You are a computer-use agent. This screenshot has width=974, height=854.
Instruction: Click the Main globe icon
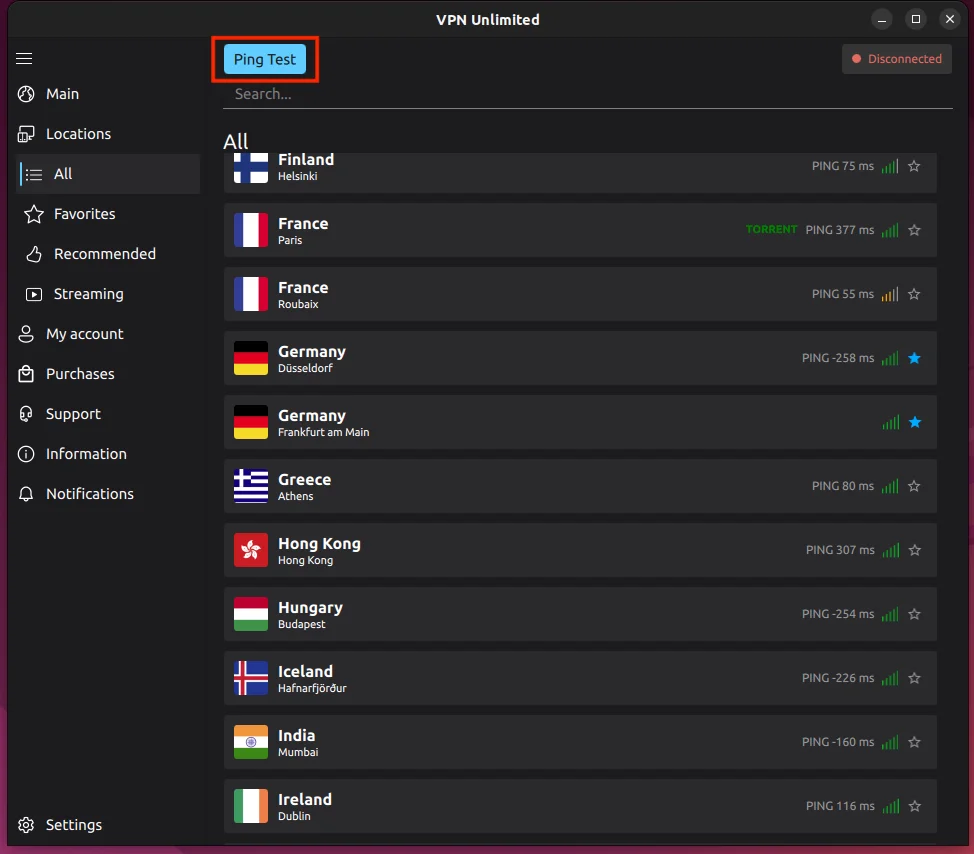[x=26, y=94]
